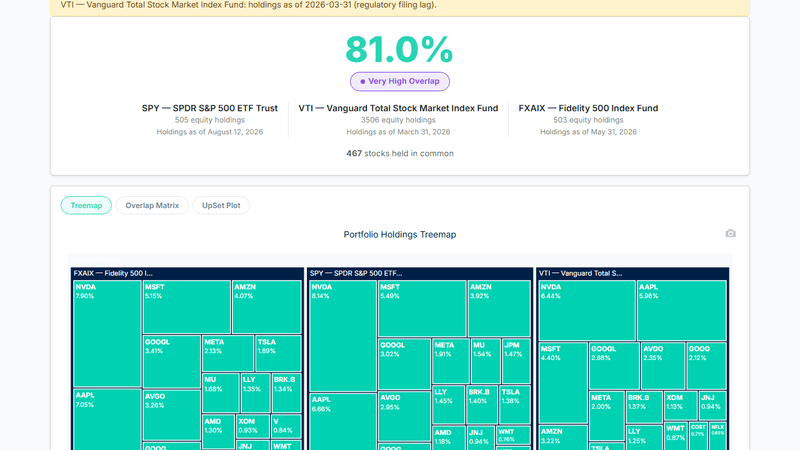This screenshot has width=800, height=450.
Task: Select the GOOGL 3.41% tile in FXAIX
Action: coord(172,362)
